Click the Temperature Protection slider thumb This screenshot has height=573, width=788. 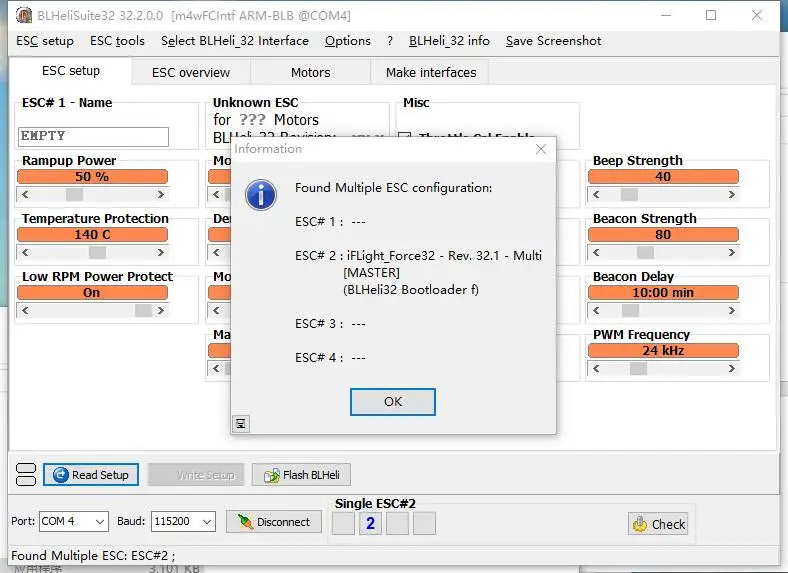pos(97,252)
